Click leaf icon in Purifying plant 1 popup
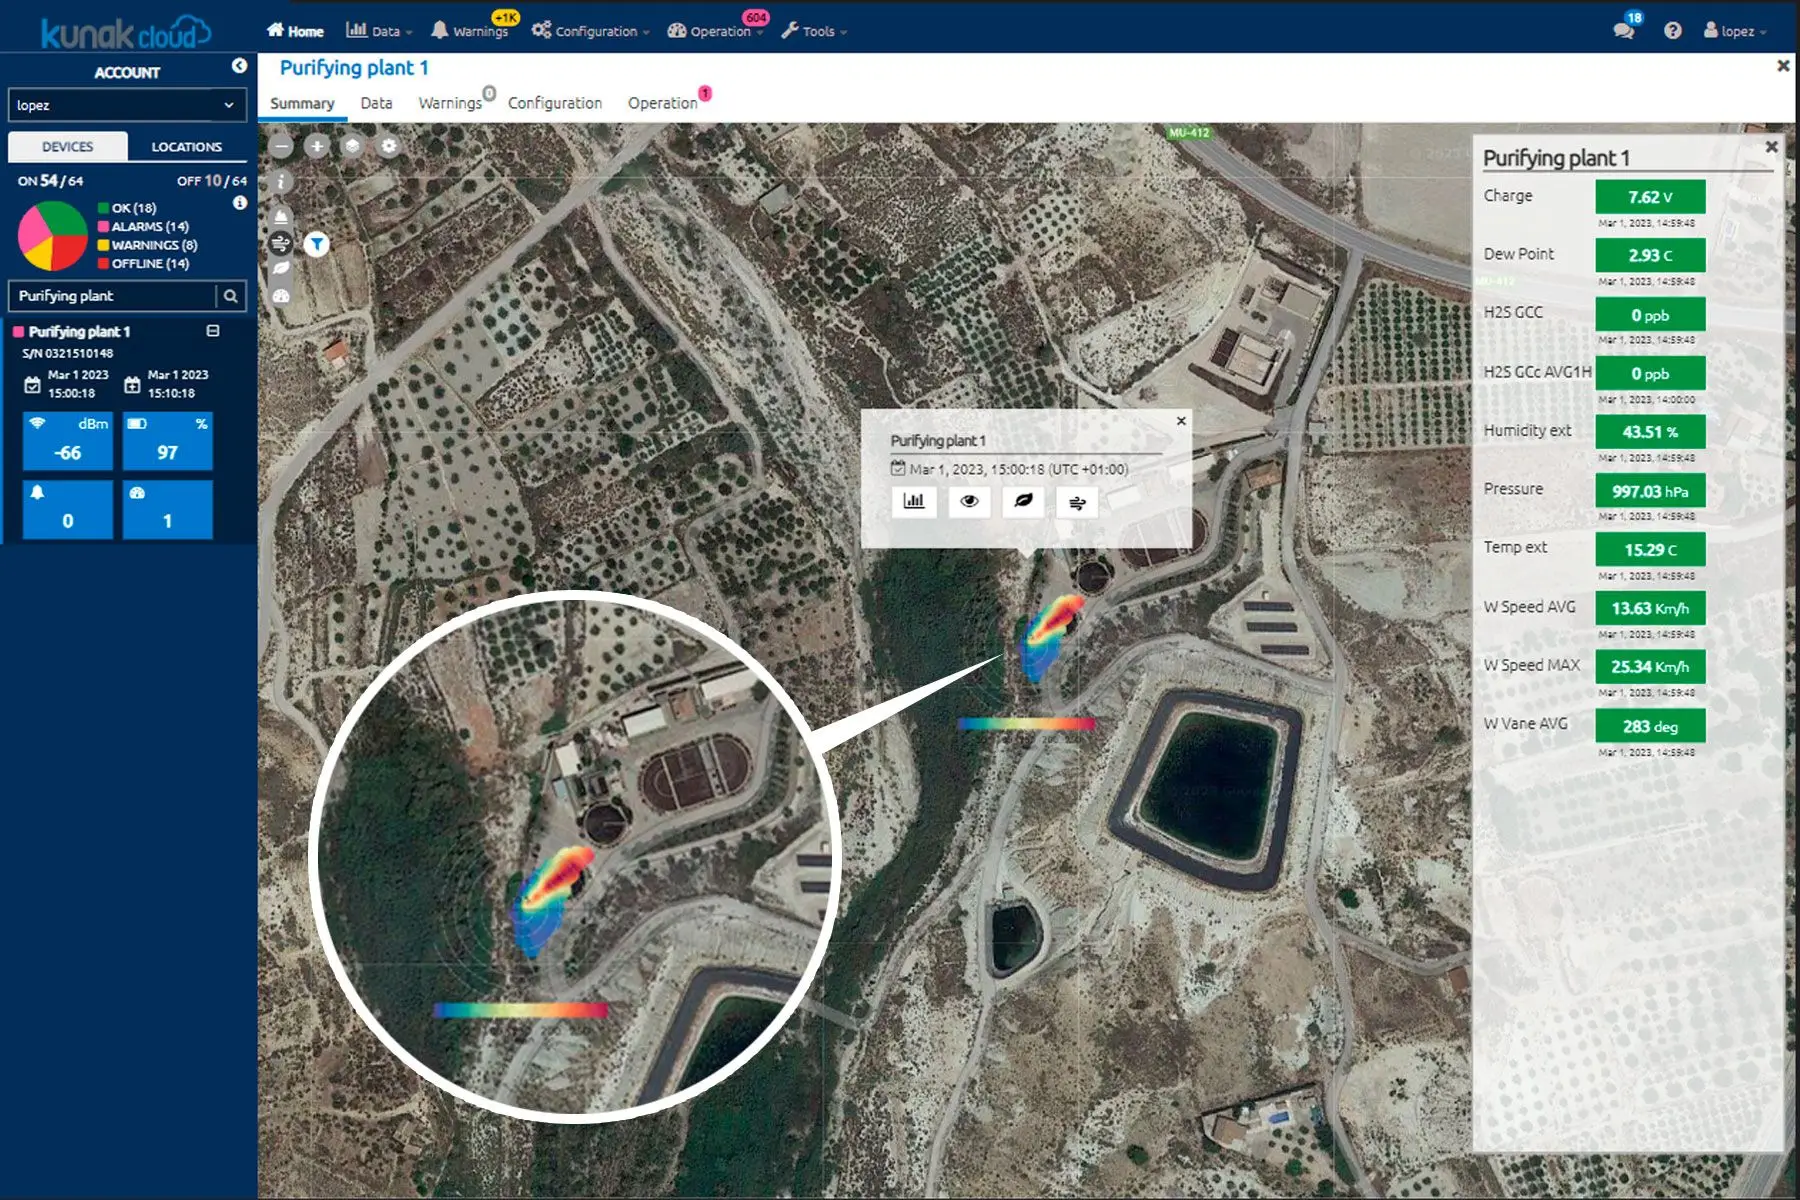1800x1200 pixels. 1023,502
